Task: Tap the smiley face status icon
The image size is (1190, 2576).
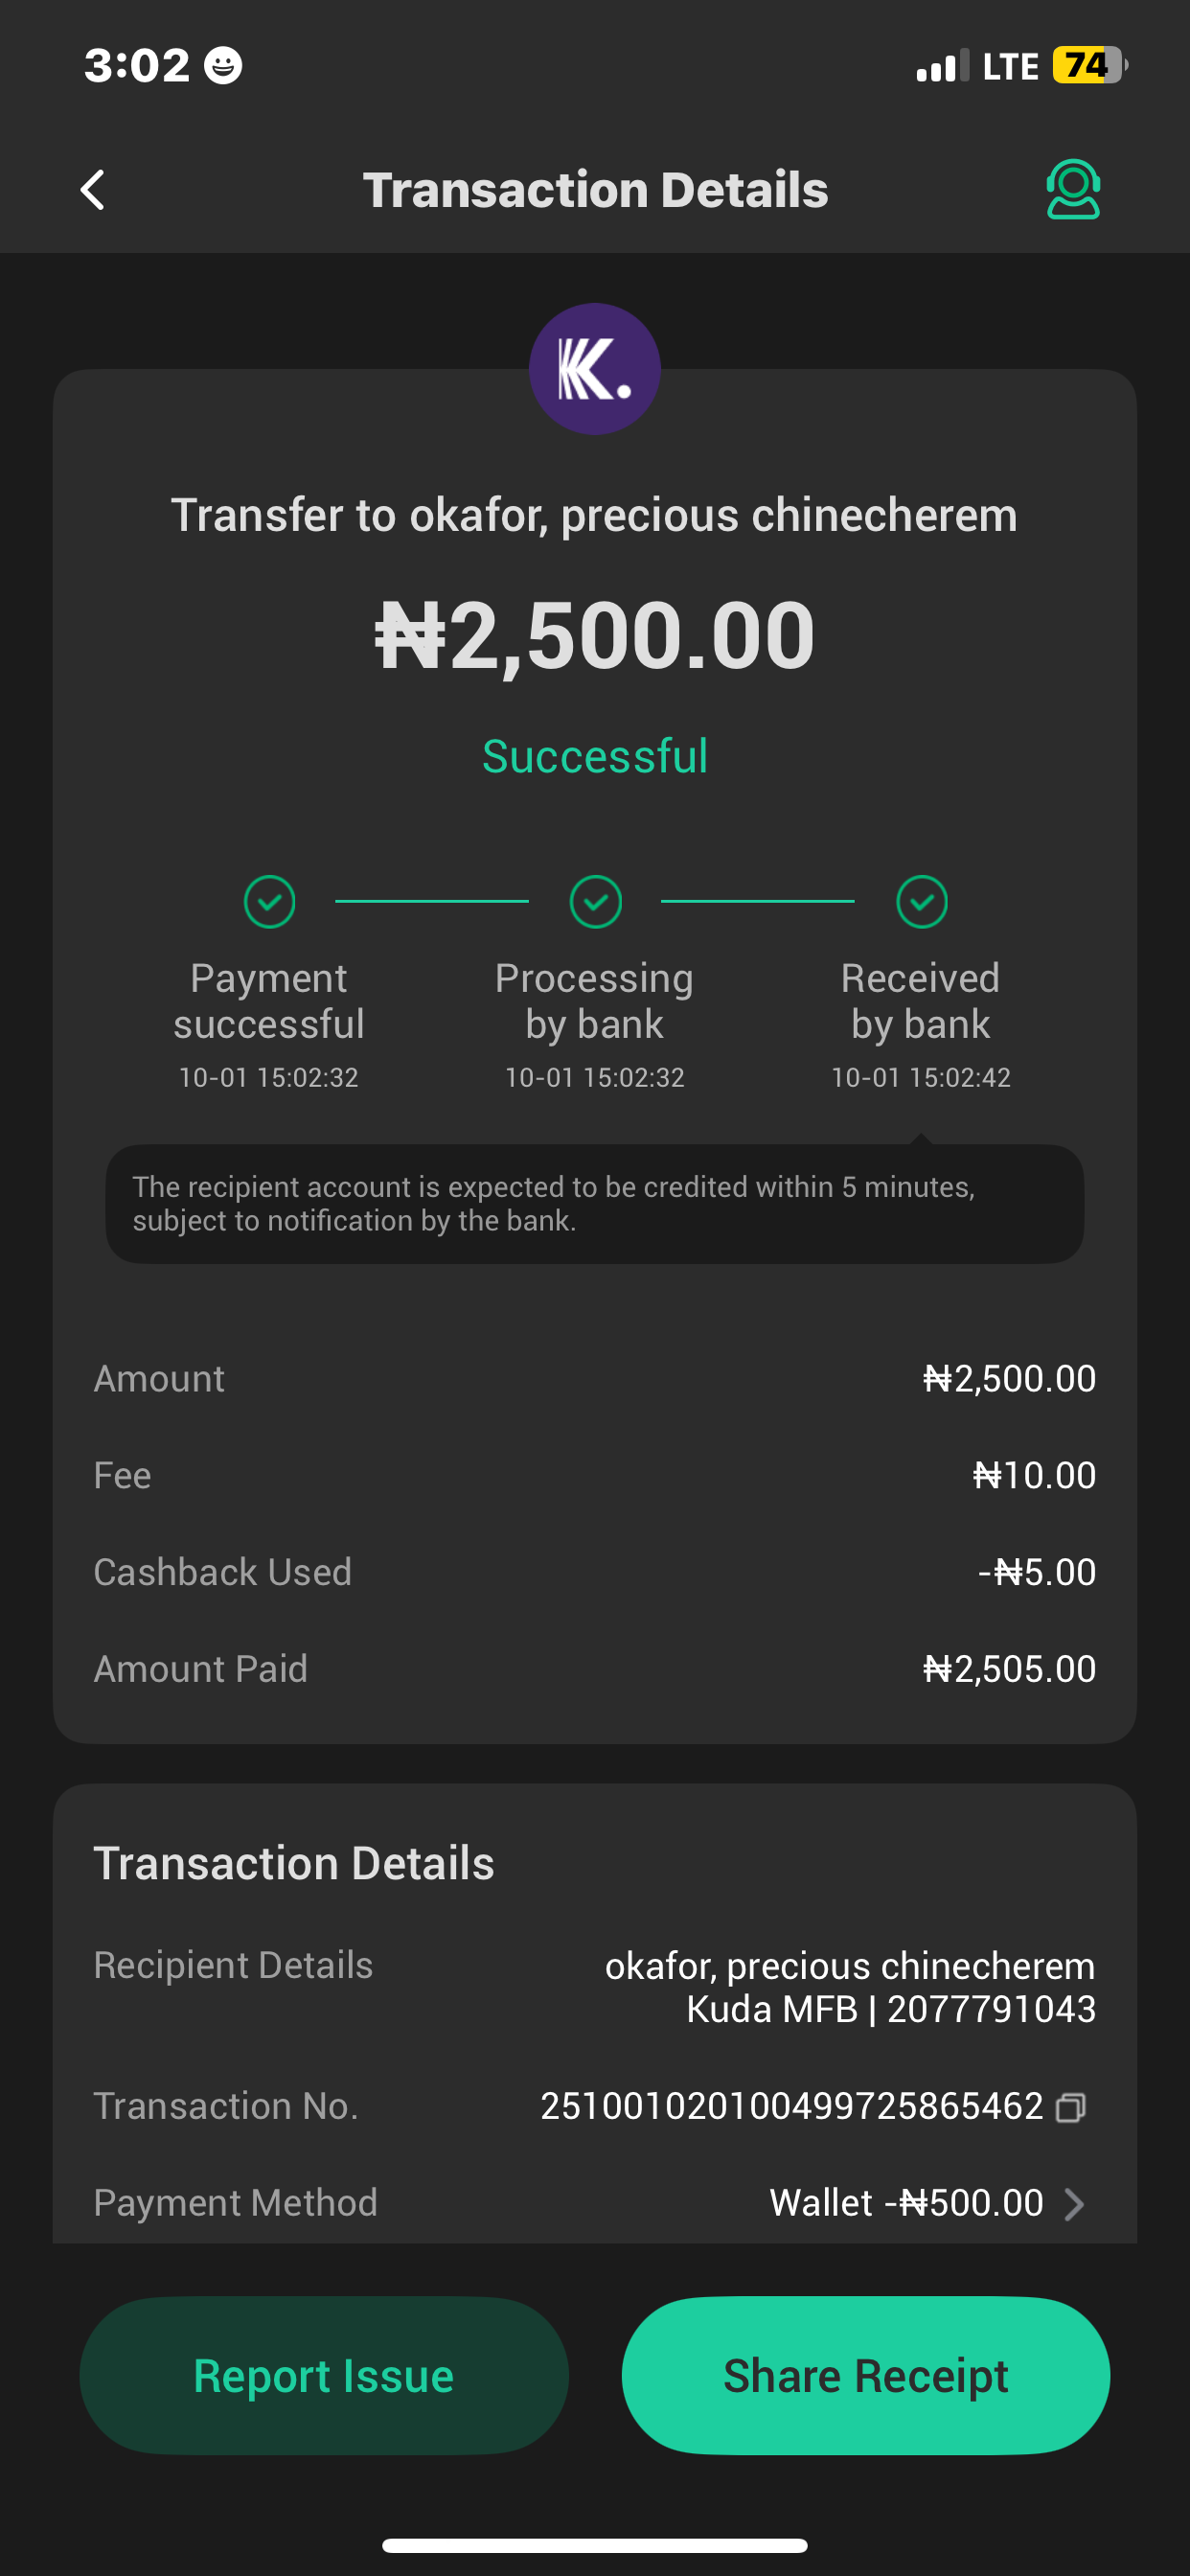Action: tap(223, 66)
